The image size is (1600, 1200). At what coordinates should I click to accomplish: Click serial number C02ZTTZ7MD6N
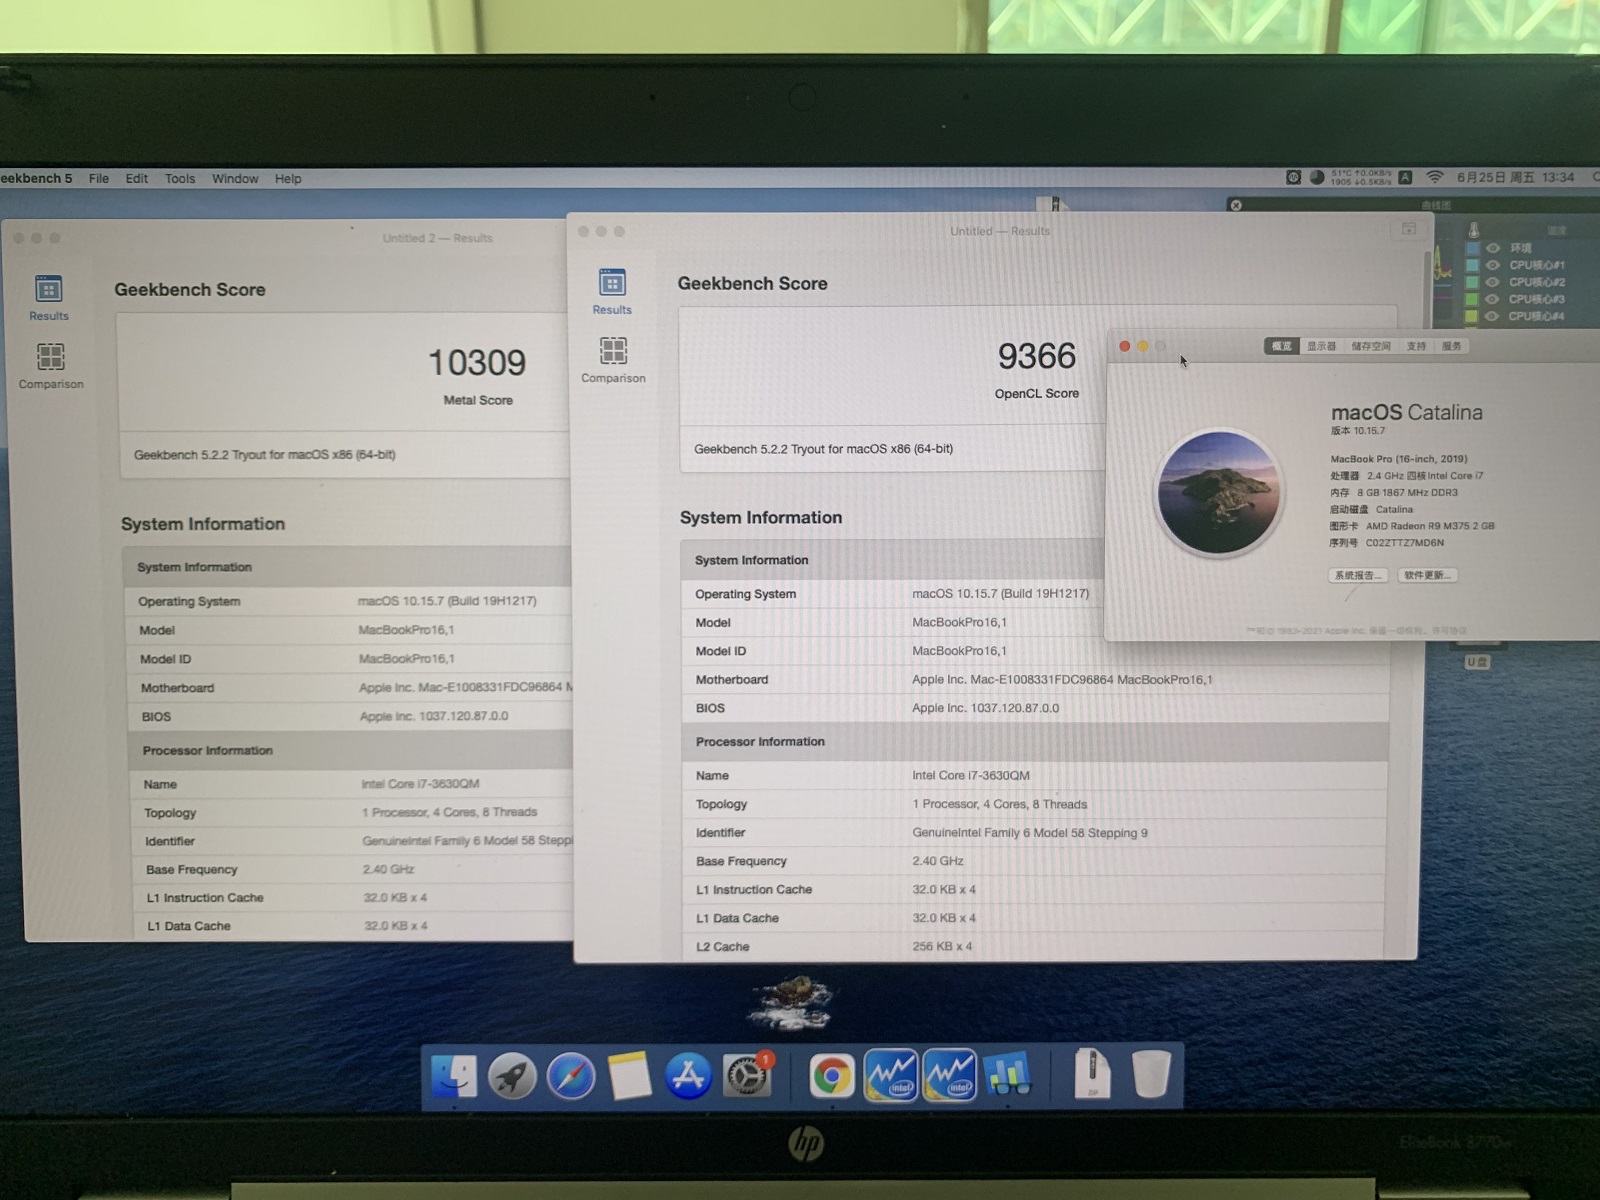pos(1405,543)
